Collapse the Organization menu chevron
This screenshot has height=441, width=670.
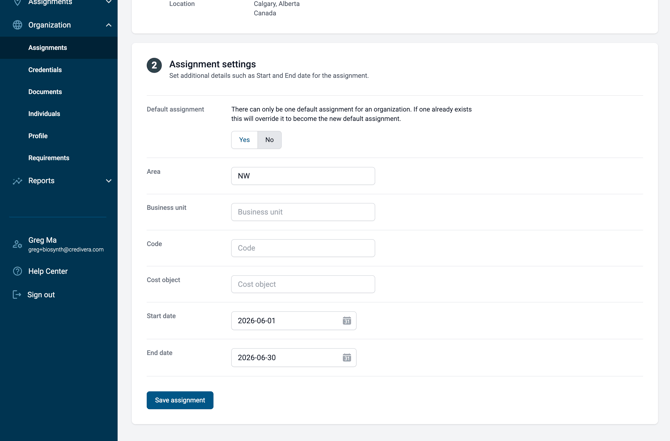click(x=109, y=25)
